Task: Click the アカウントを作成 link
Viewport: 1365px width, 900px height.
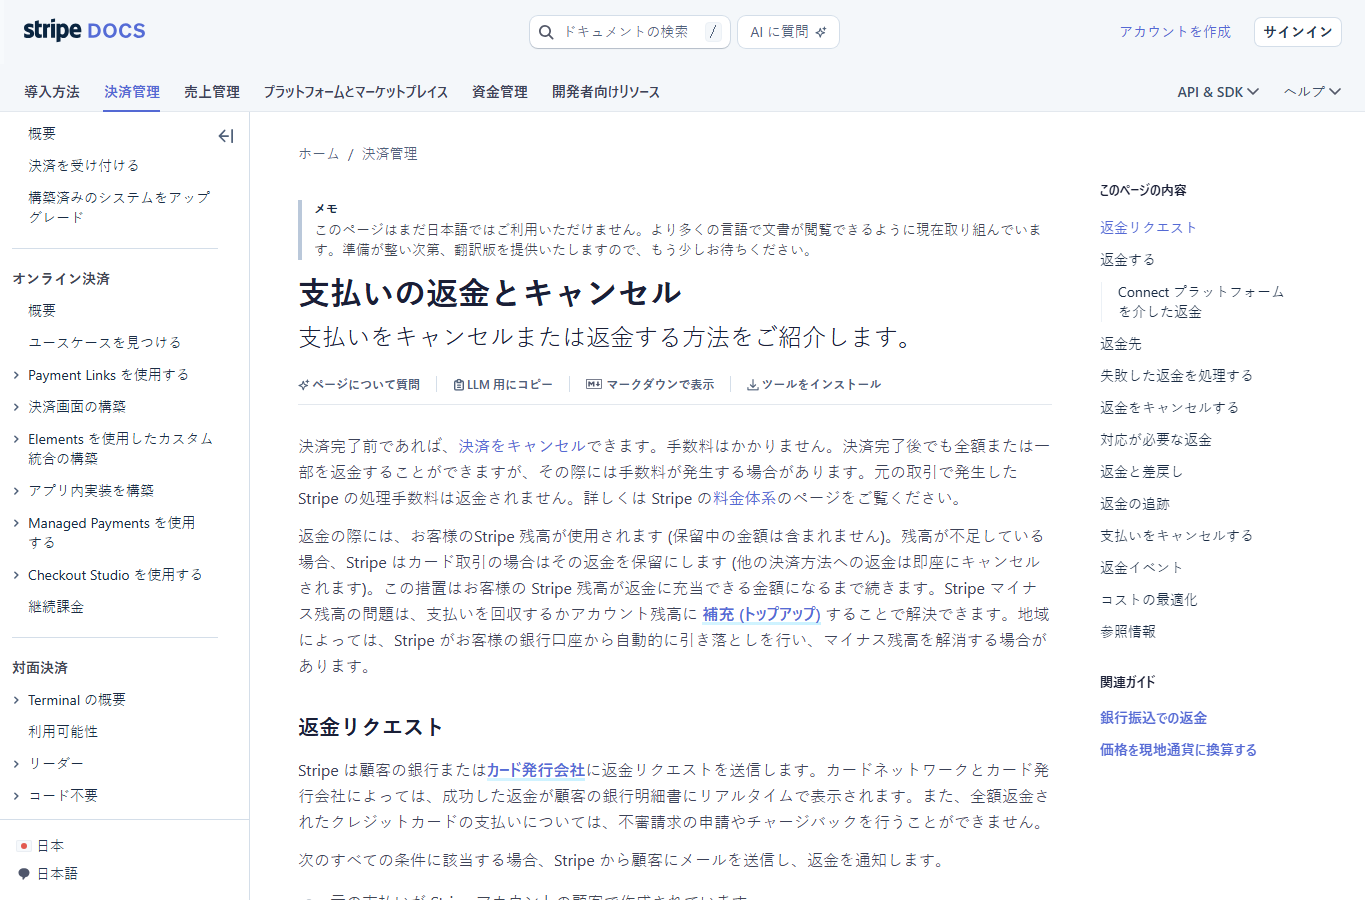Action: [x=1175, y=32]
